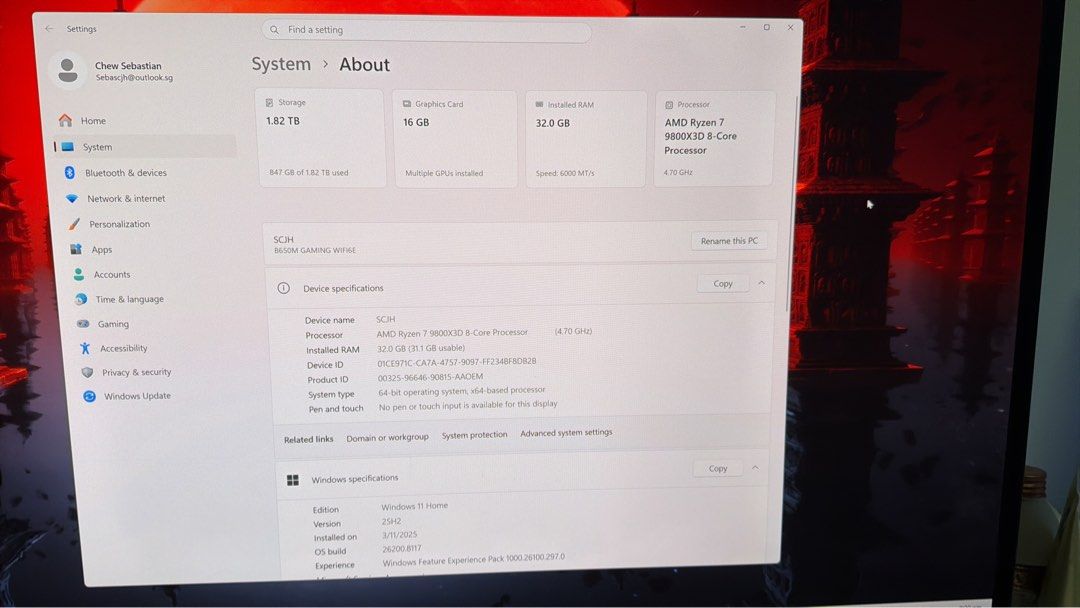1080x608 pixels.
Task: Maximize the Settings window
Action: 767,28
